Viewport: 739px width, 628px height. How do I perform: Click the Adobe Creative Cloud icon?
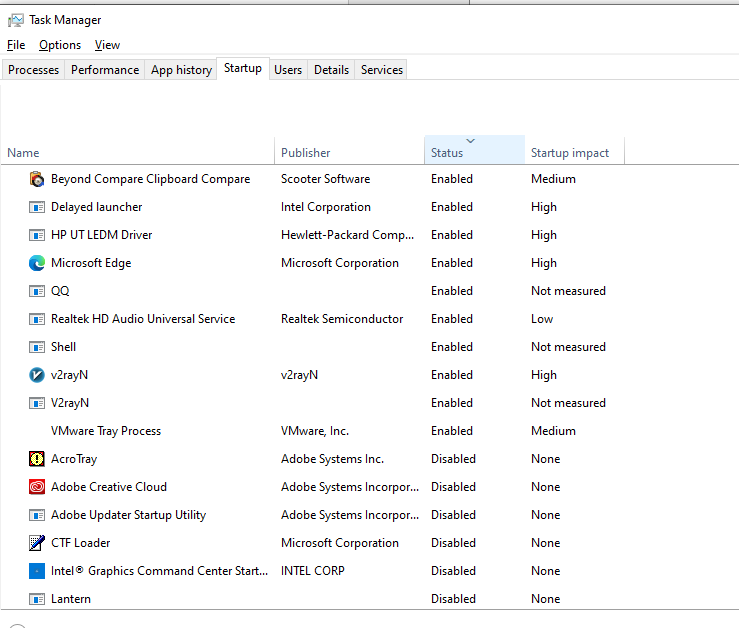(37, 487)
